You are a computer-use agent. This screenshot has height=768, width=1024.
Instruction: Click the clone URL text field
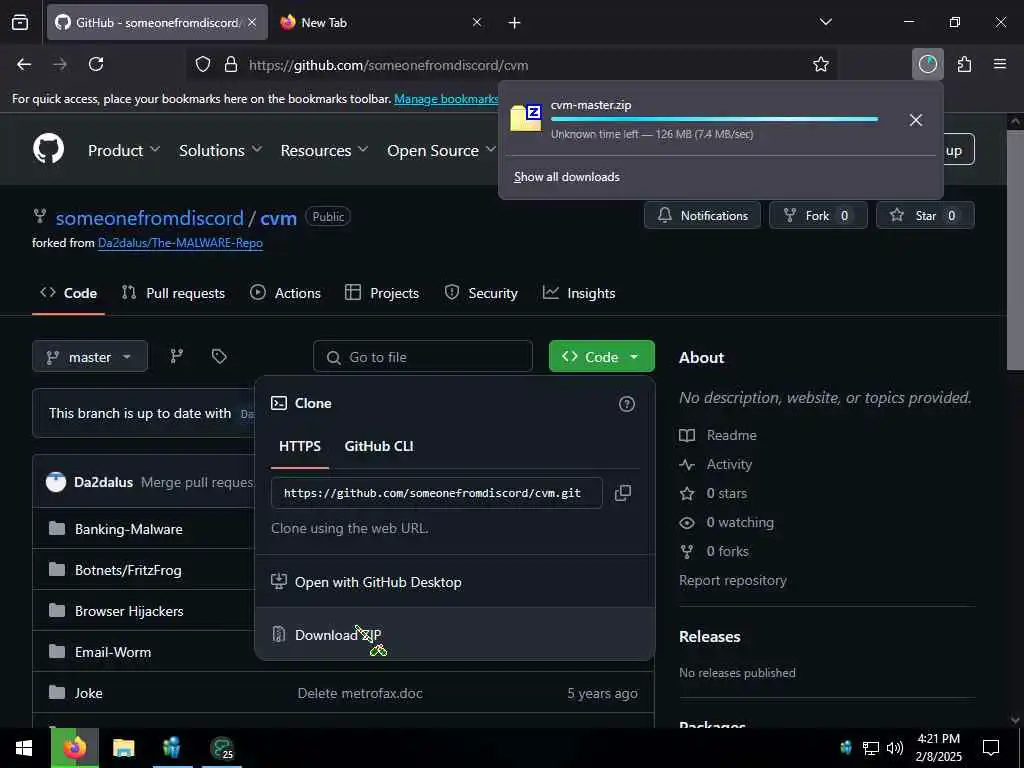point(437,493)
